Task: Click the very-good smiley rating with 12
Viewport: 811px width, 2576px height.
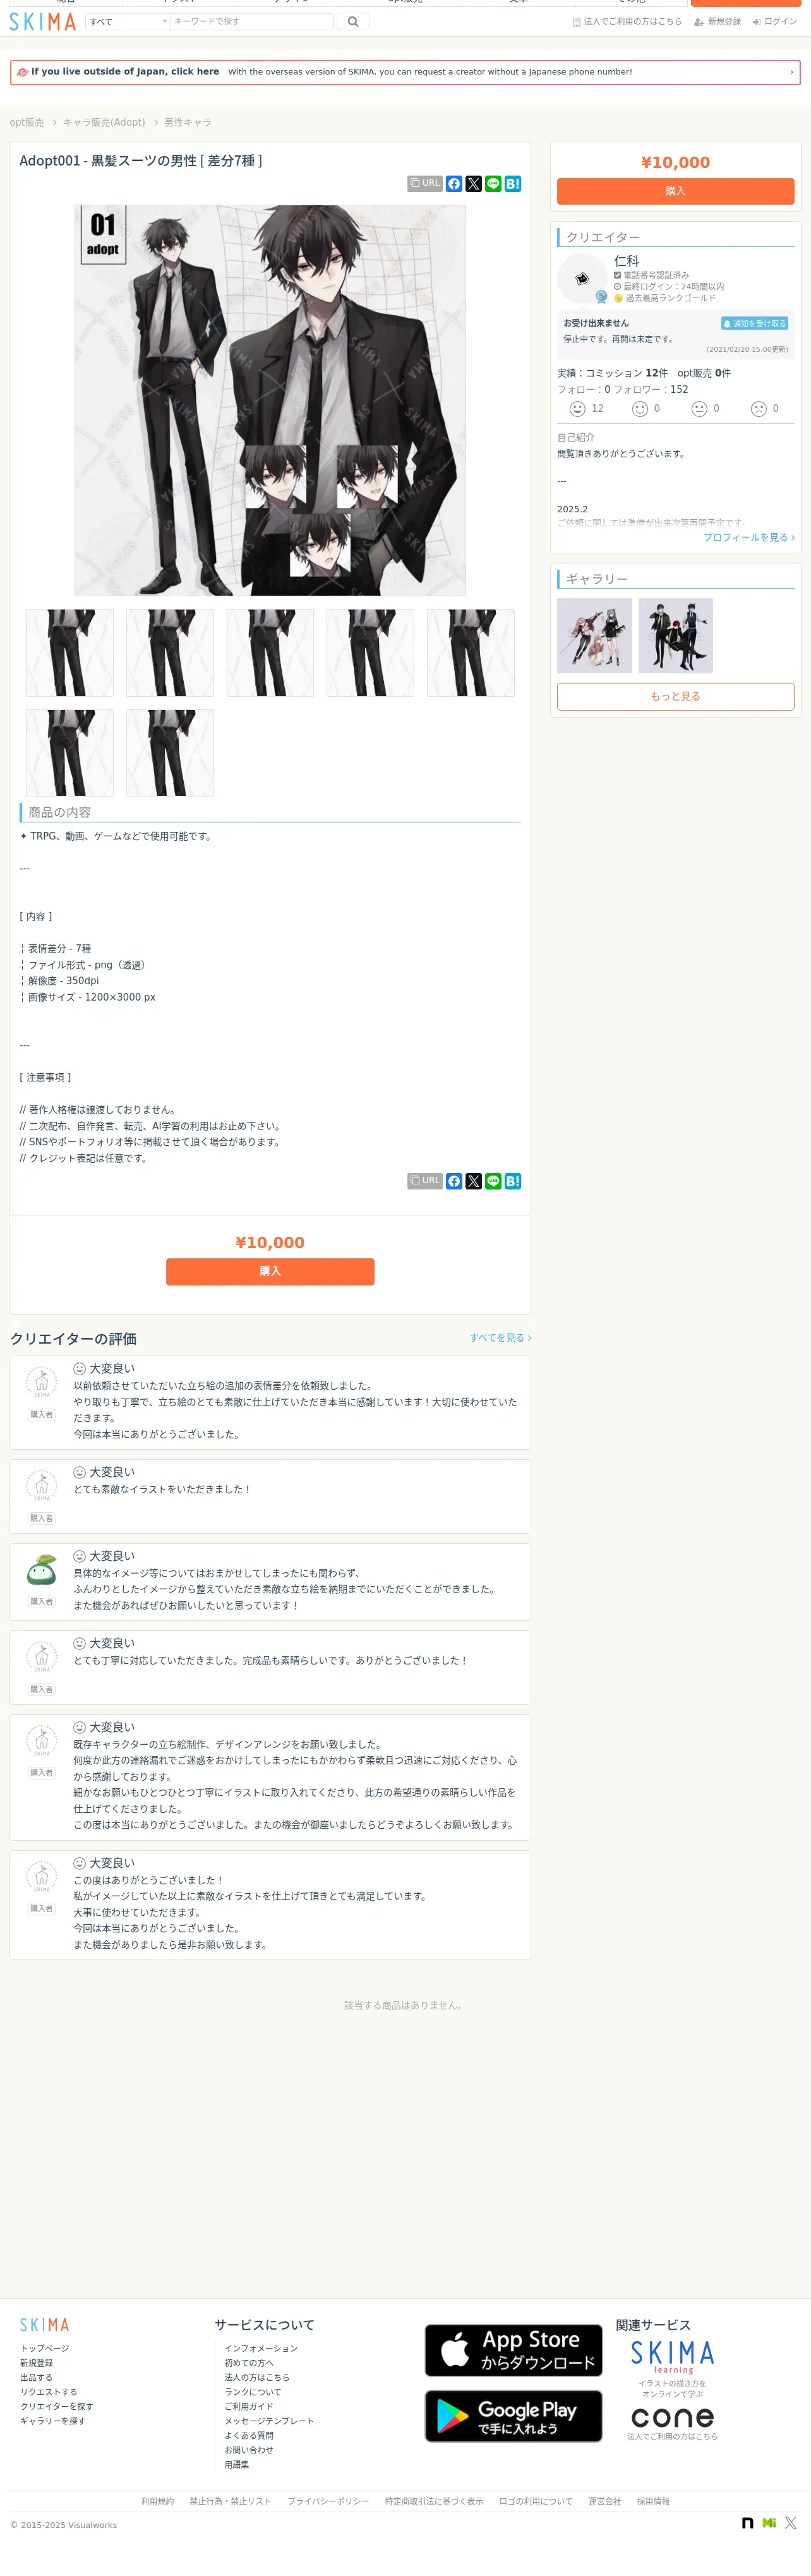Action: tap(577, 409)
